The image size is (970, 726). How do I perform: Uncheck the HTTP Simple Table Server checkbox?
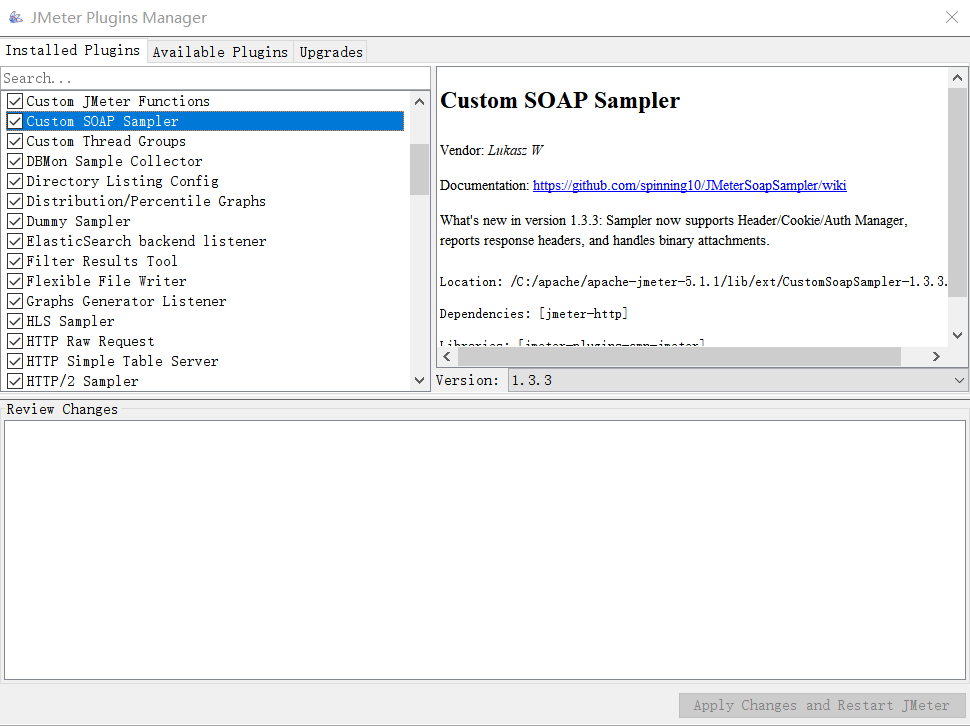[x=15, y=361]
